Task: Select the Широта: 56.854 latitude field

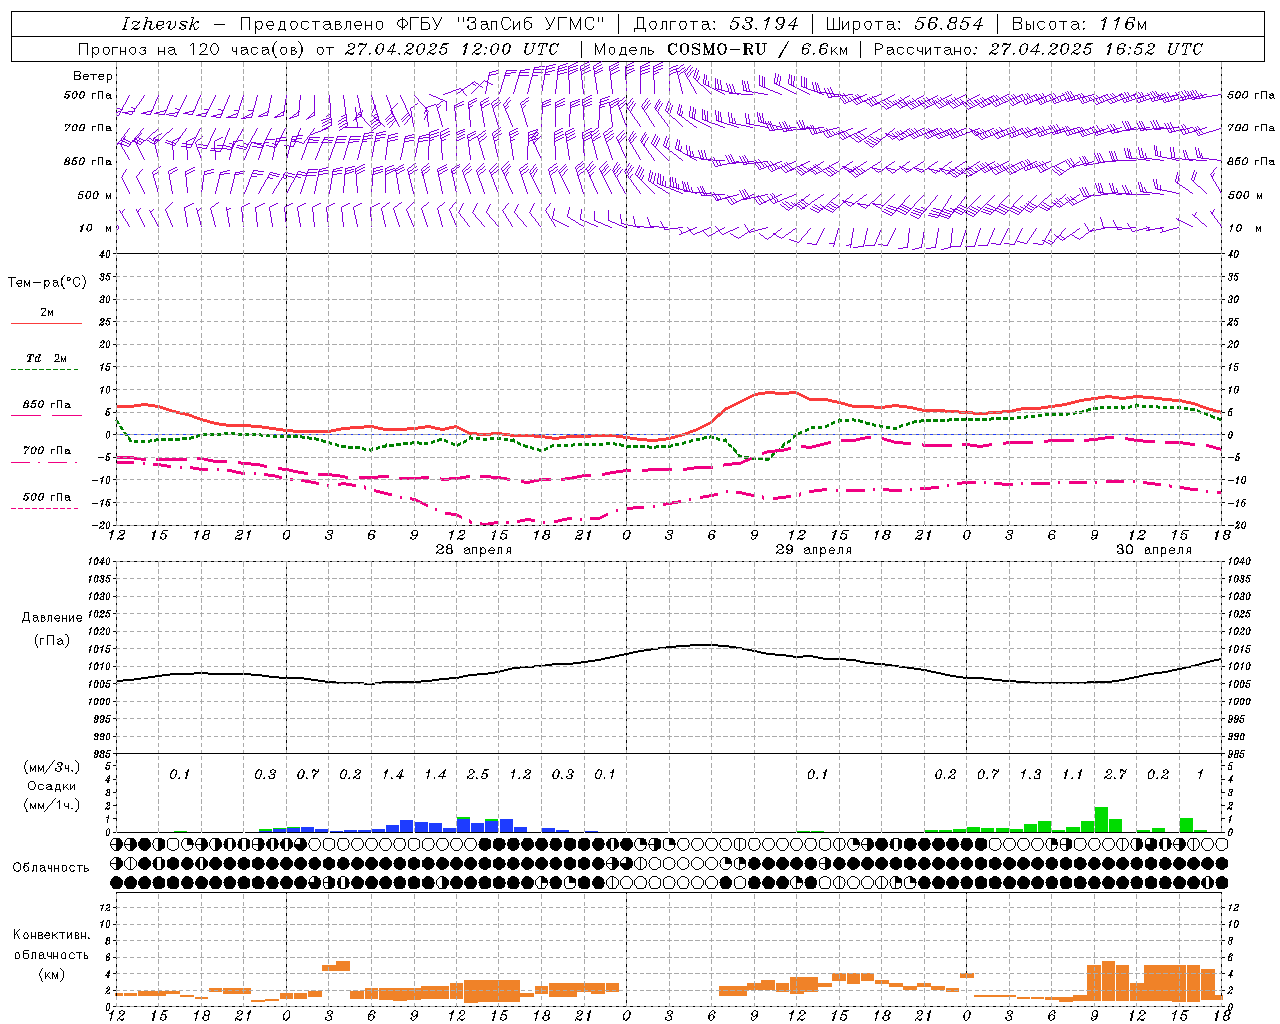Action: point(905,24)
